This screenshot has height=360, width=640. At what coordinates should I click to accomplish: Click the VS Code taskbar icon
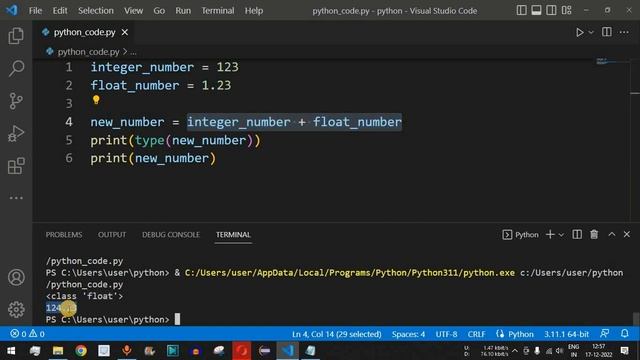287,351
